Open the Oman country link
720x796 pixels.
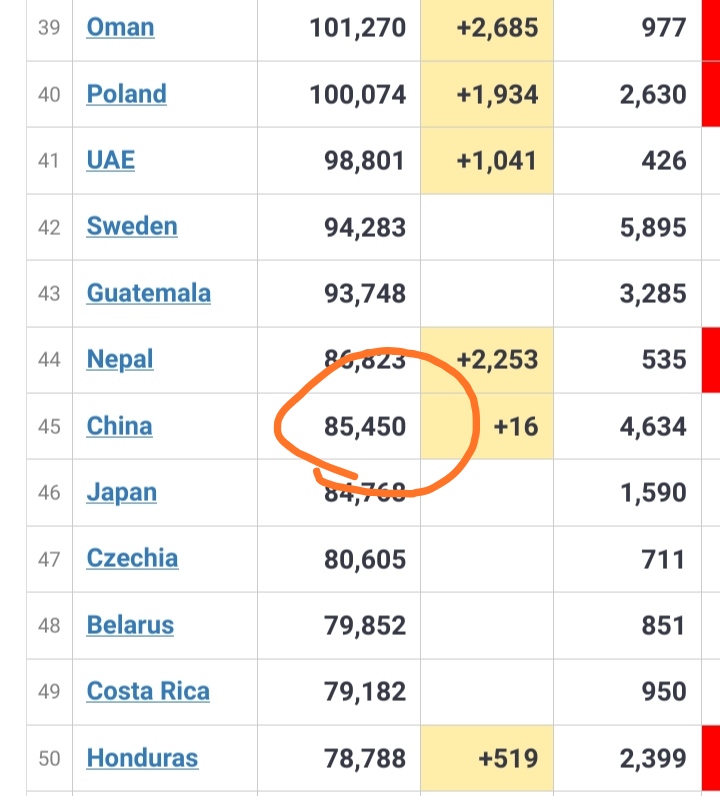(120, 27)
